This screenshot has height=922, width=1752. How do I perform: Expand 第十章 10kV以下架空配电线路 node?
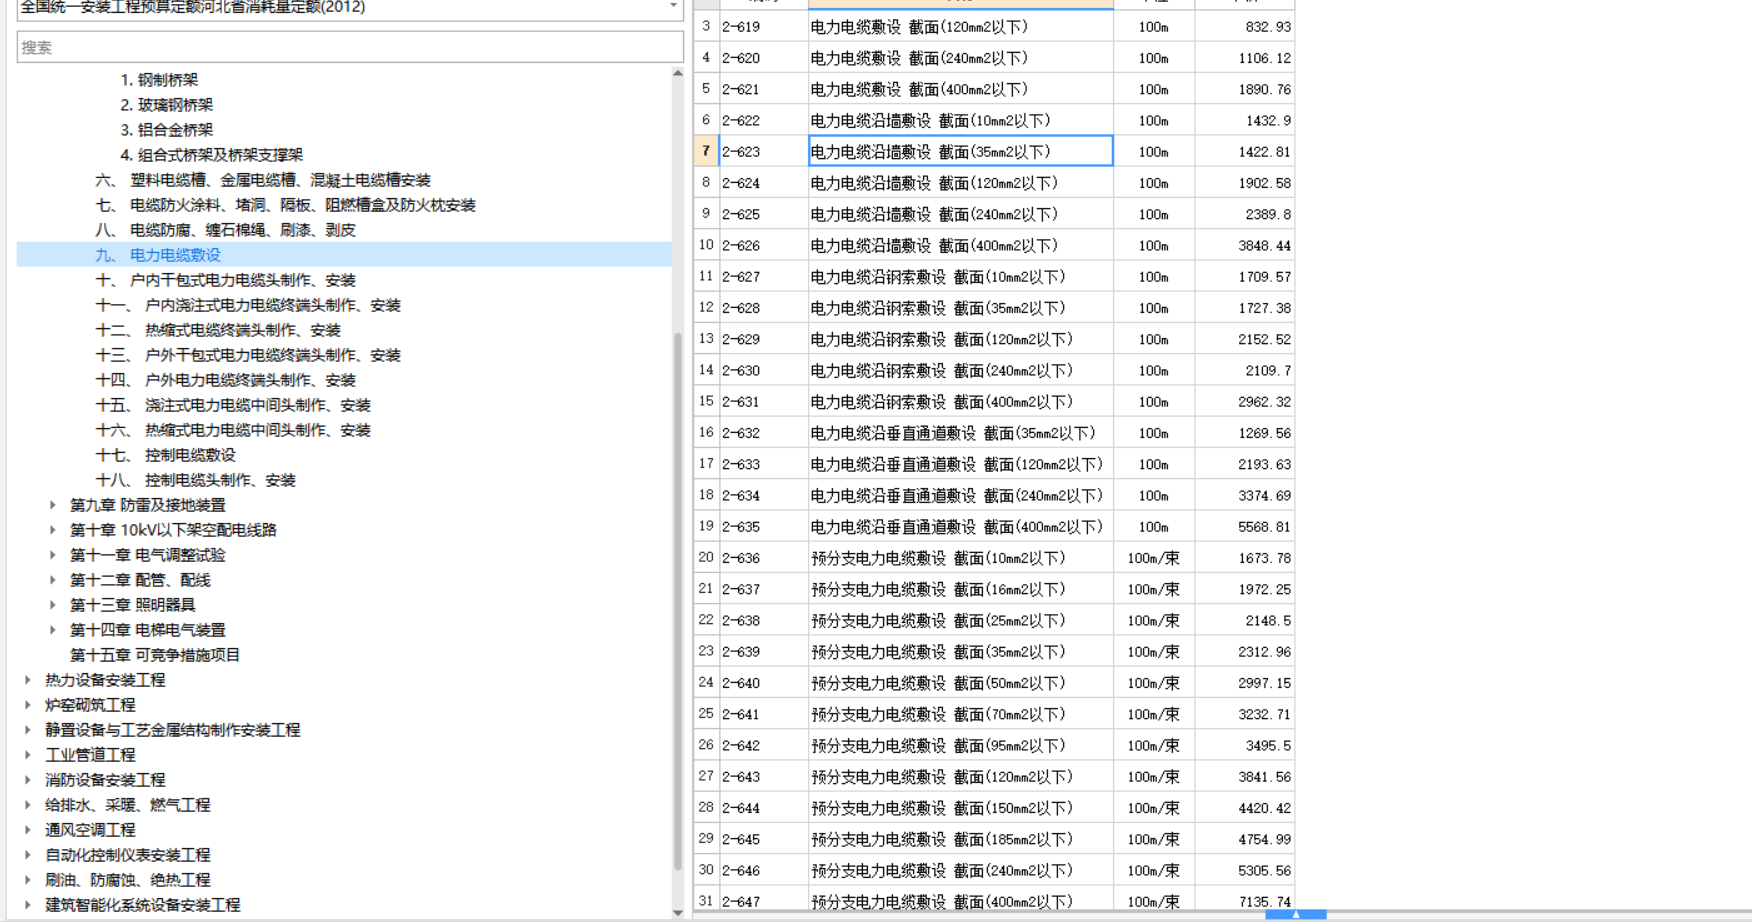tap(53, 530)
